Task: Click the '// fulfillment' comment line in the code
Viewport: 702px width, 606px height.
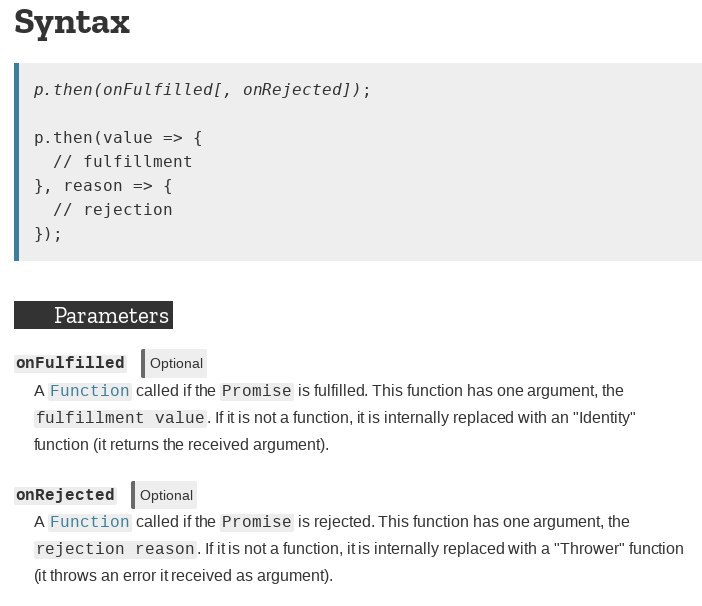Action: (123, 162)
